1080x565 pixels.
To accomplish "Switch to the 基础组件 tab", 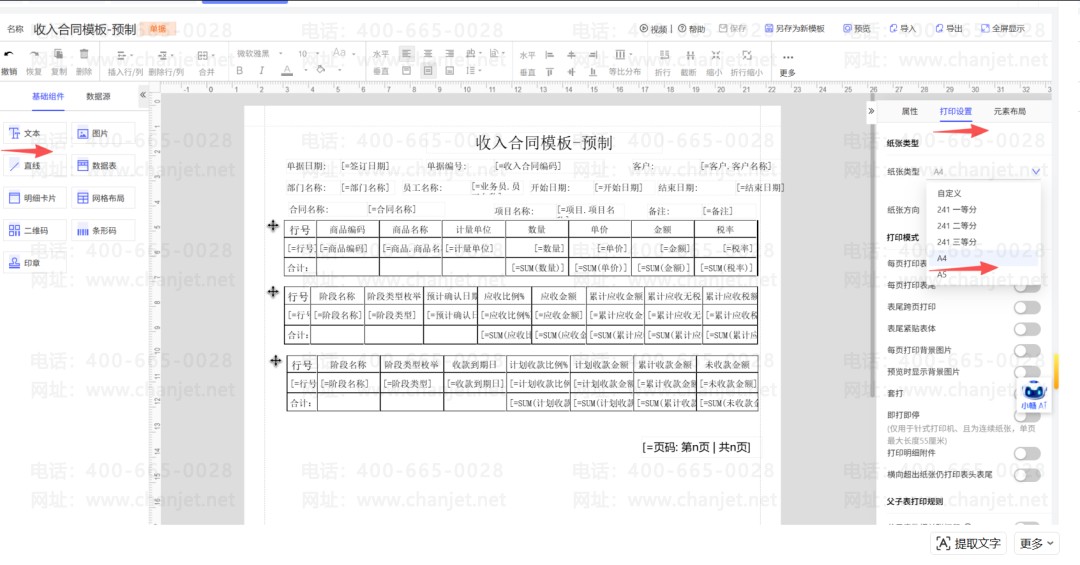I will (x=48, y=96).
